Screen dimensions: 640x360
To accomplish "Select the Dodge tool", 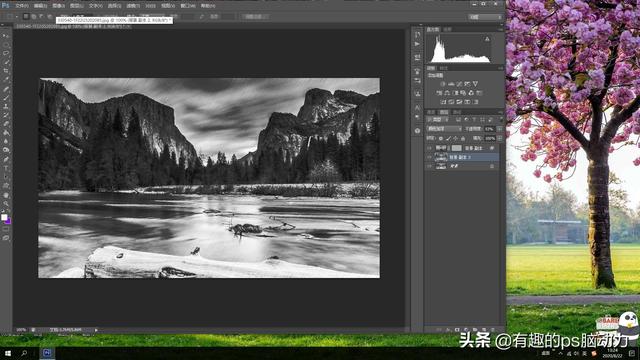I will point(6,150).
